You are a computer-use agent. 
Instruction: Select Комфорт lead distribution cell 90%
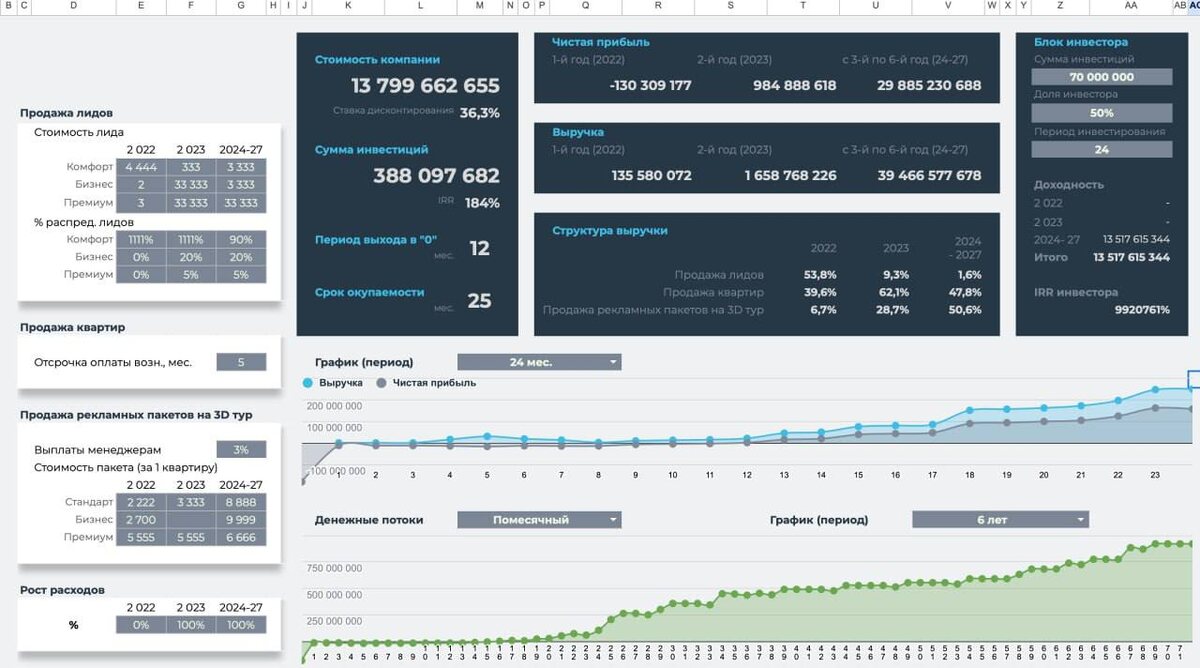point(241,240)
